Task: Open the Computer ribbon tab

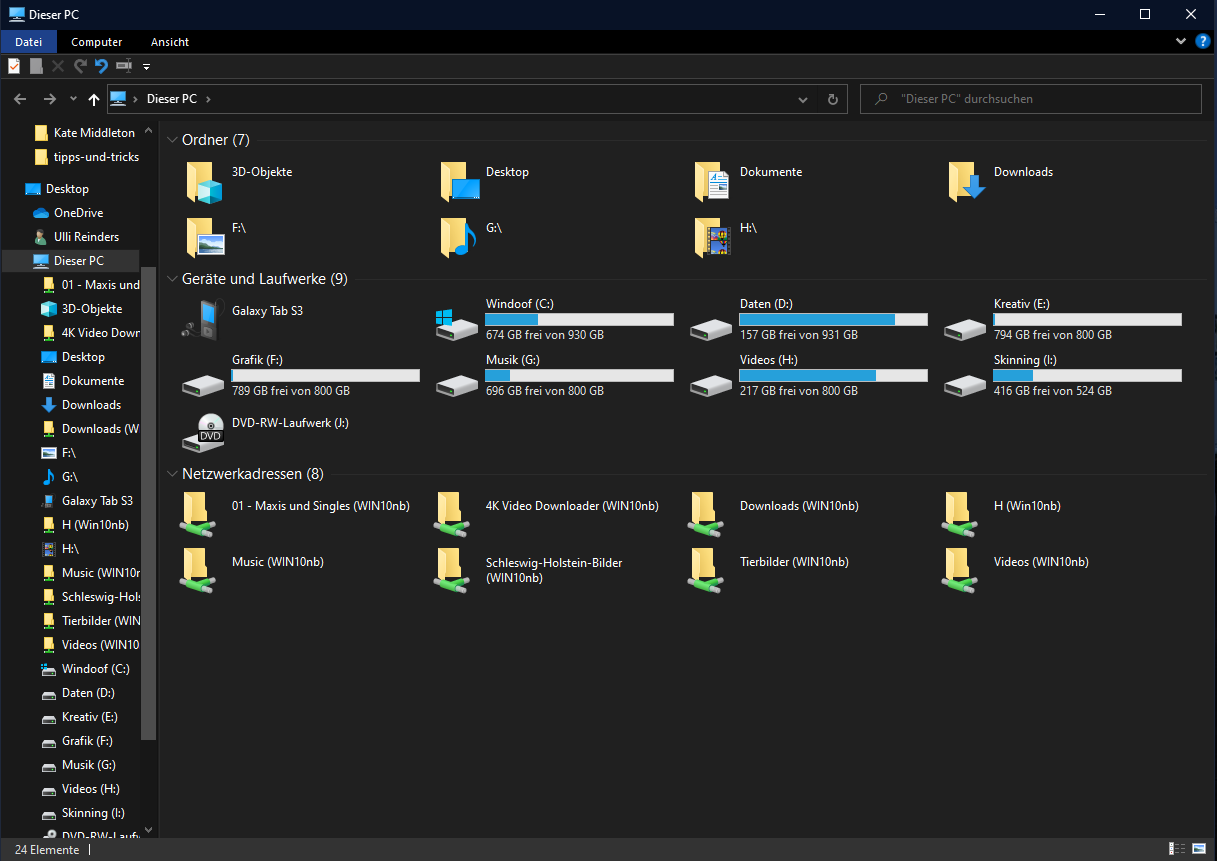Action: point(97,42)
